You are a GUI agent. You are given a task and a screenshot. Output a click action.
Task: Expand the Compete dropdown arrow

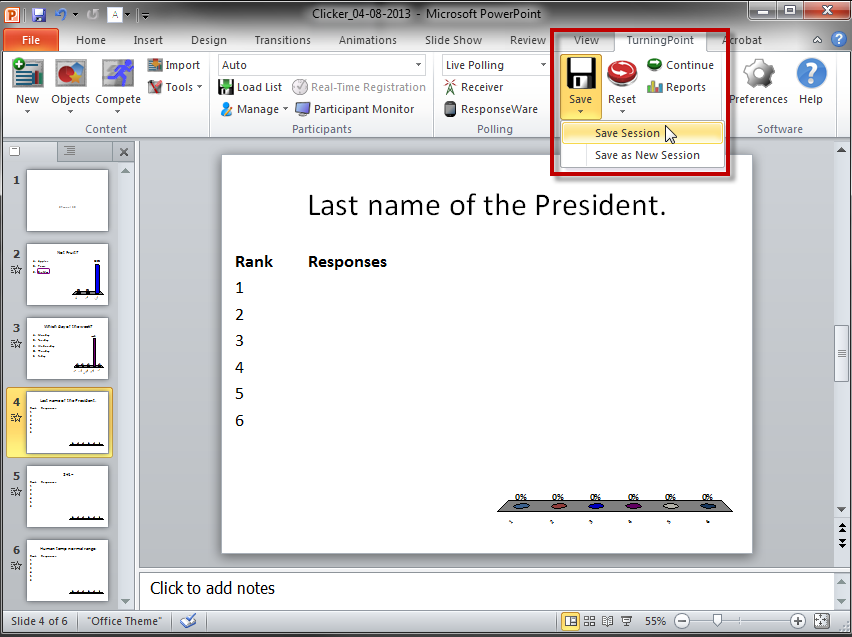(x=118, y=111)
